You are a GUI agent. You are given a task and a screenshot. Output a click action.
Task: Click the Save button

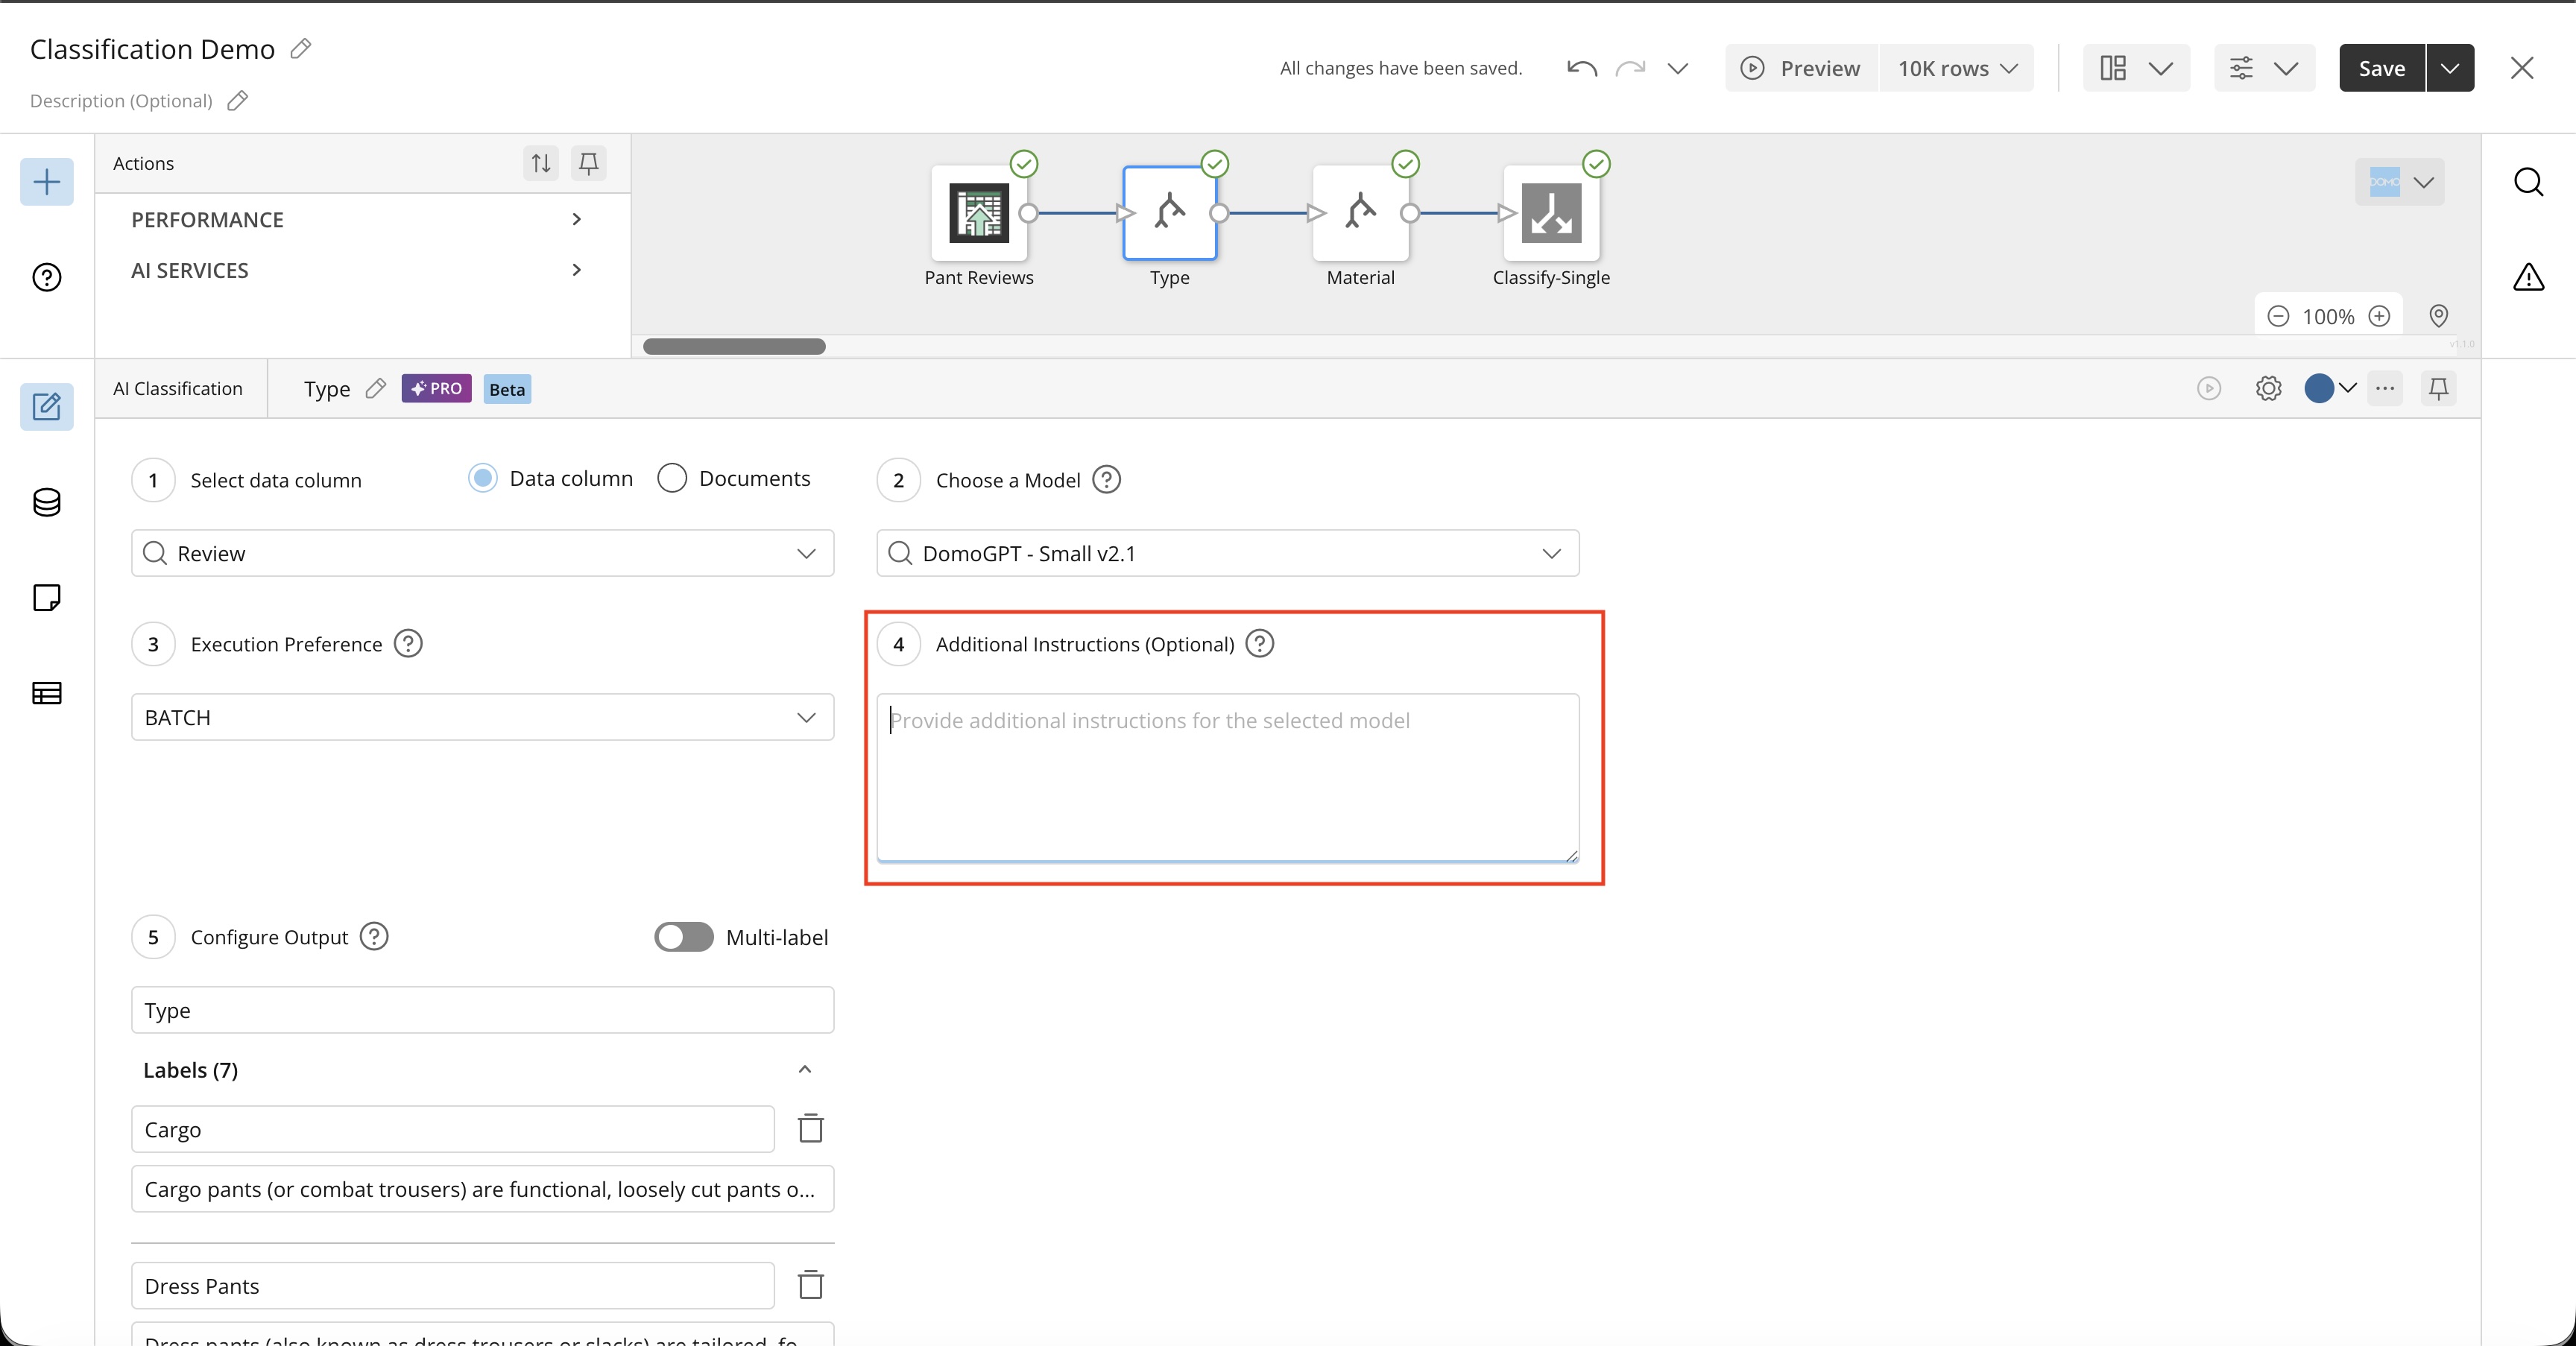[2382, 68]
